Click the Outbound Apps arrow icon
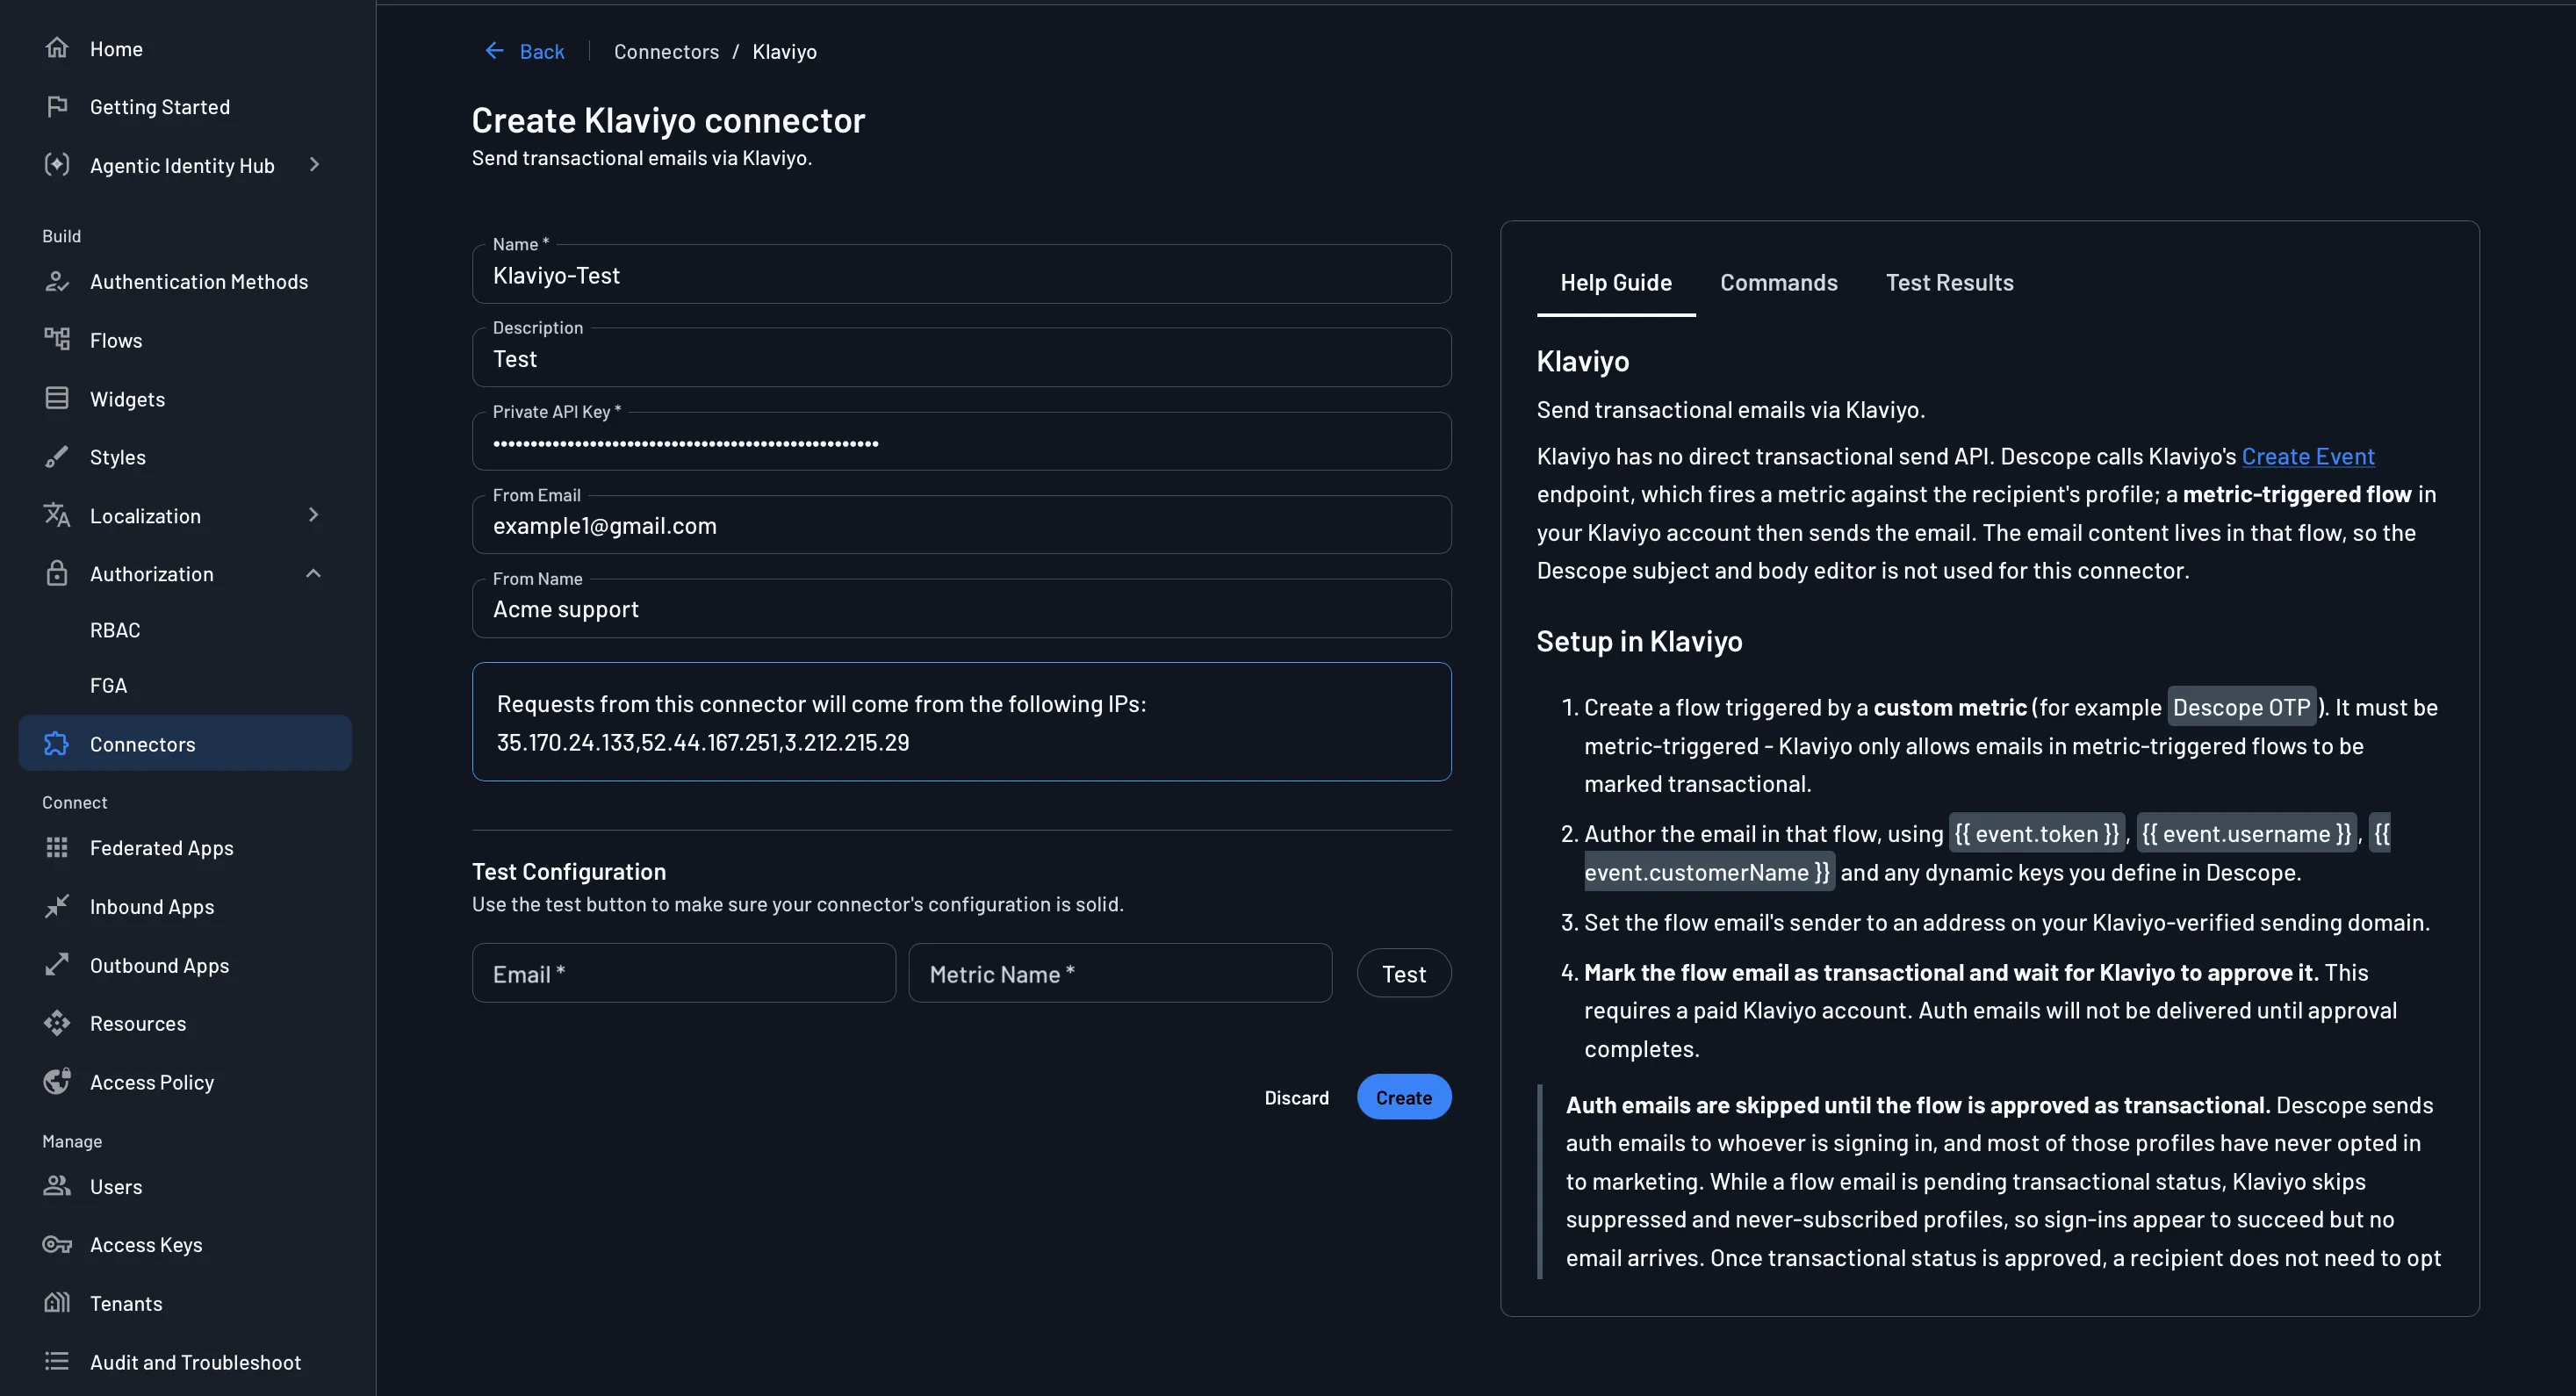This screenshot has height=1396, width=2576. coord(57,965)
